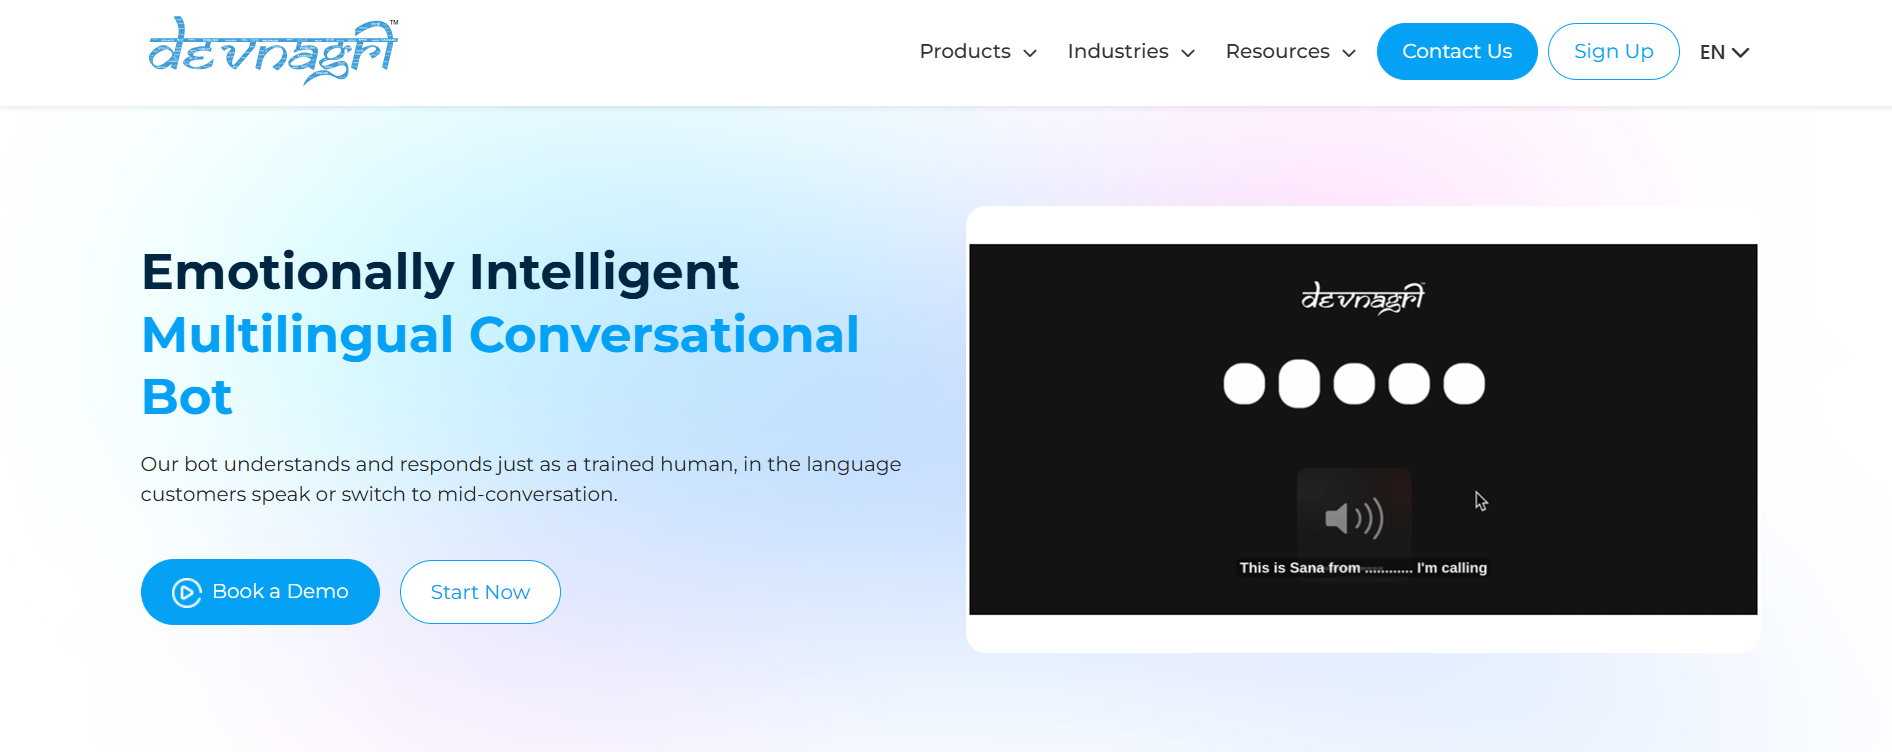Click the Sign Up button
This screenshot has width=1892, height=752.
point(1613,51)
